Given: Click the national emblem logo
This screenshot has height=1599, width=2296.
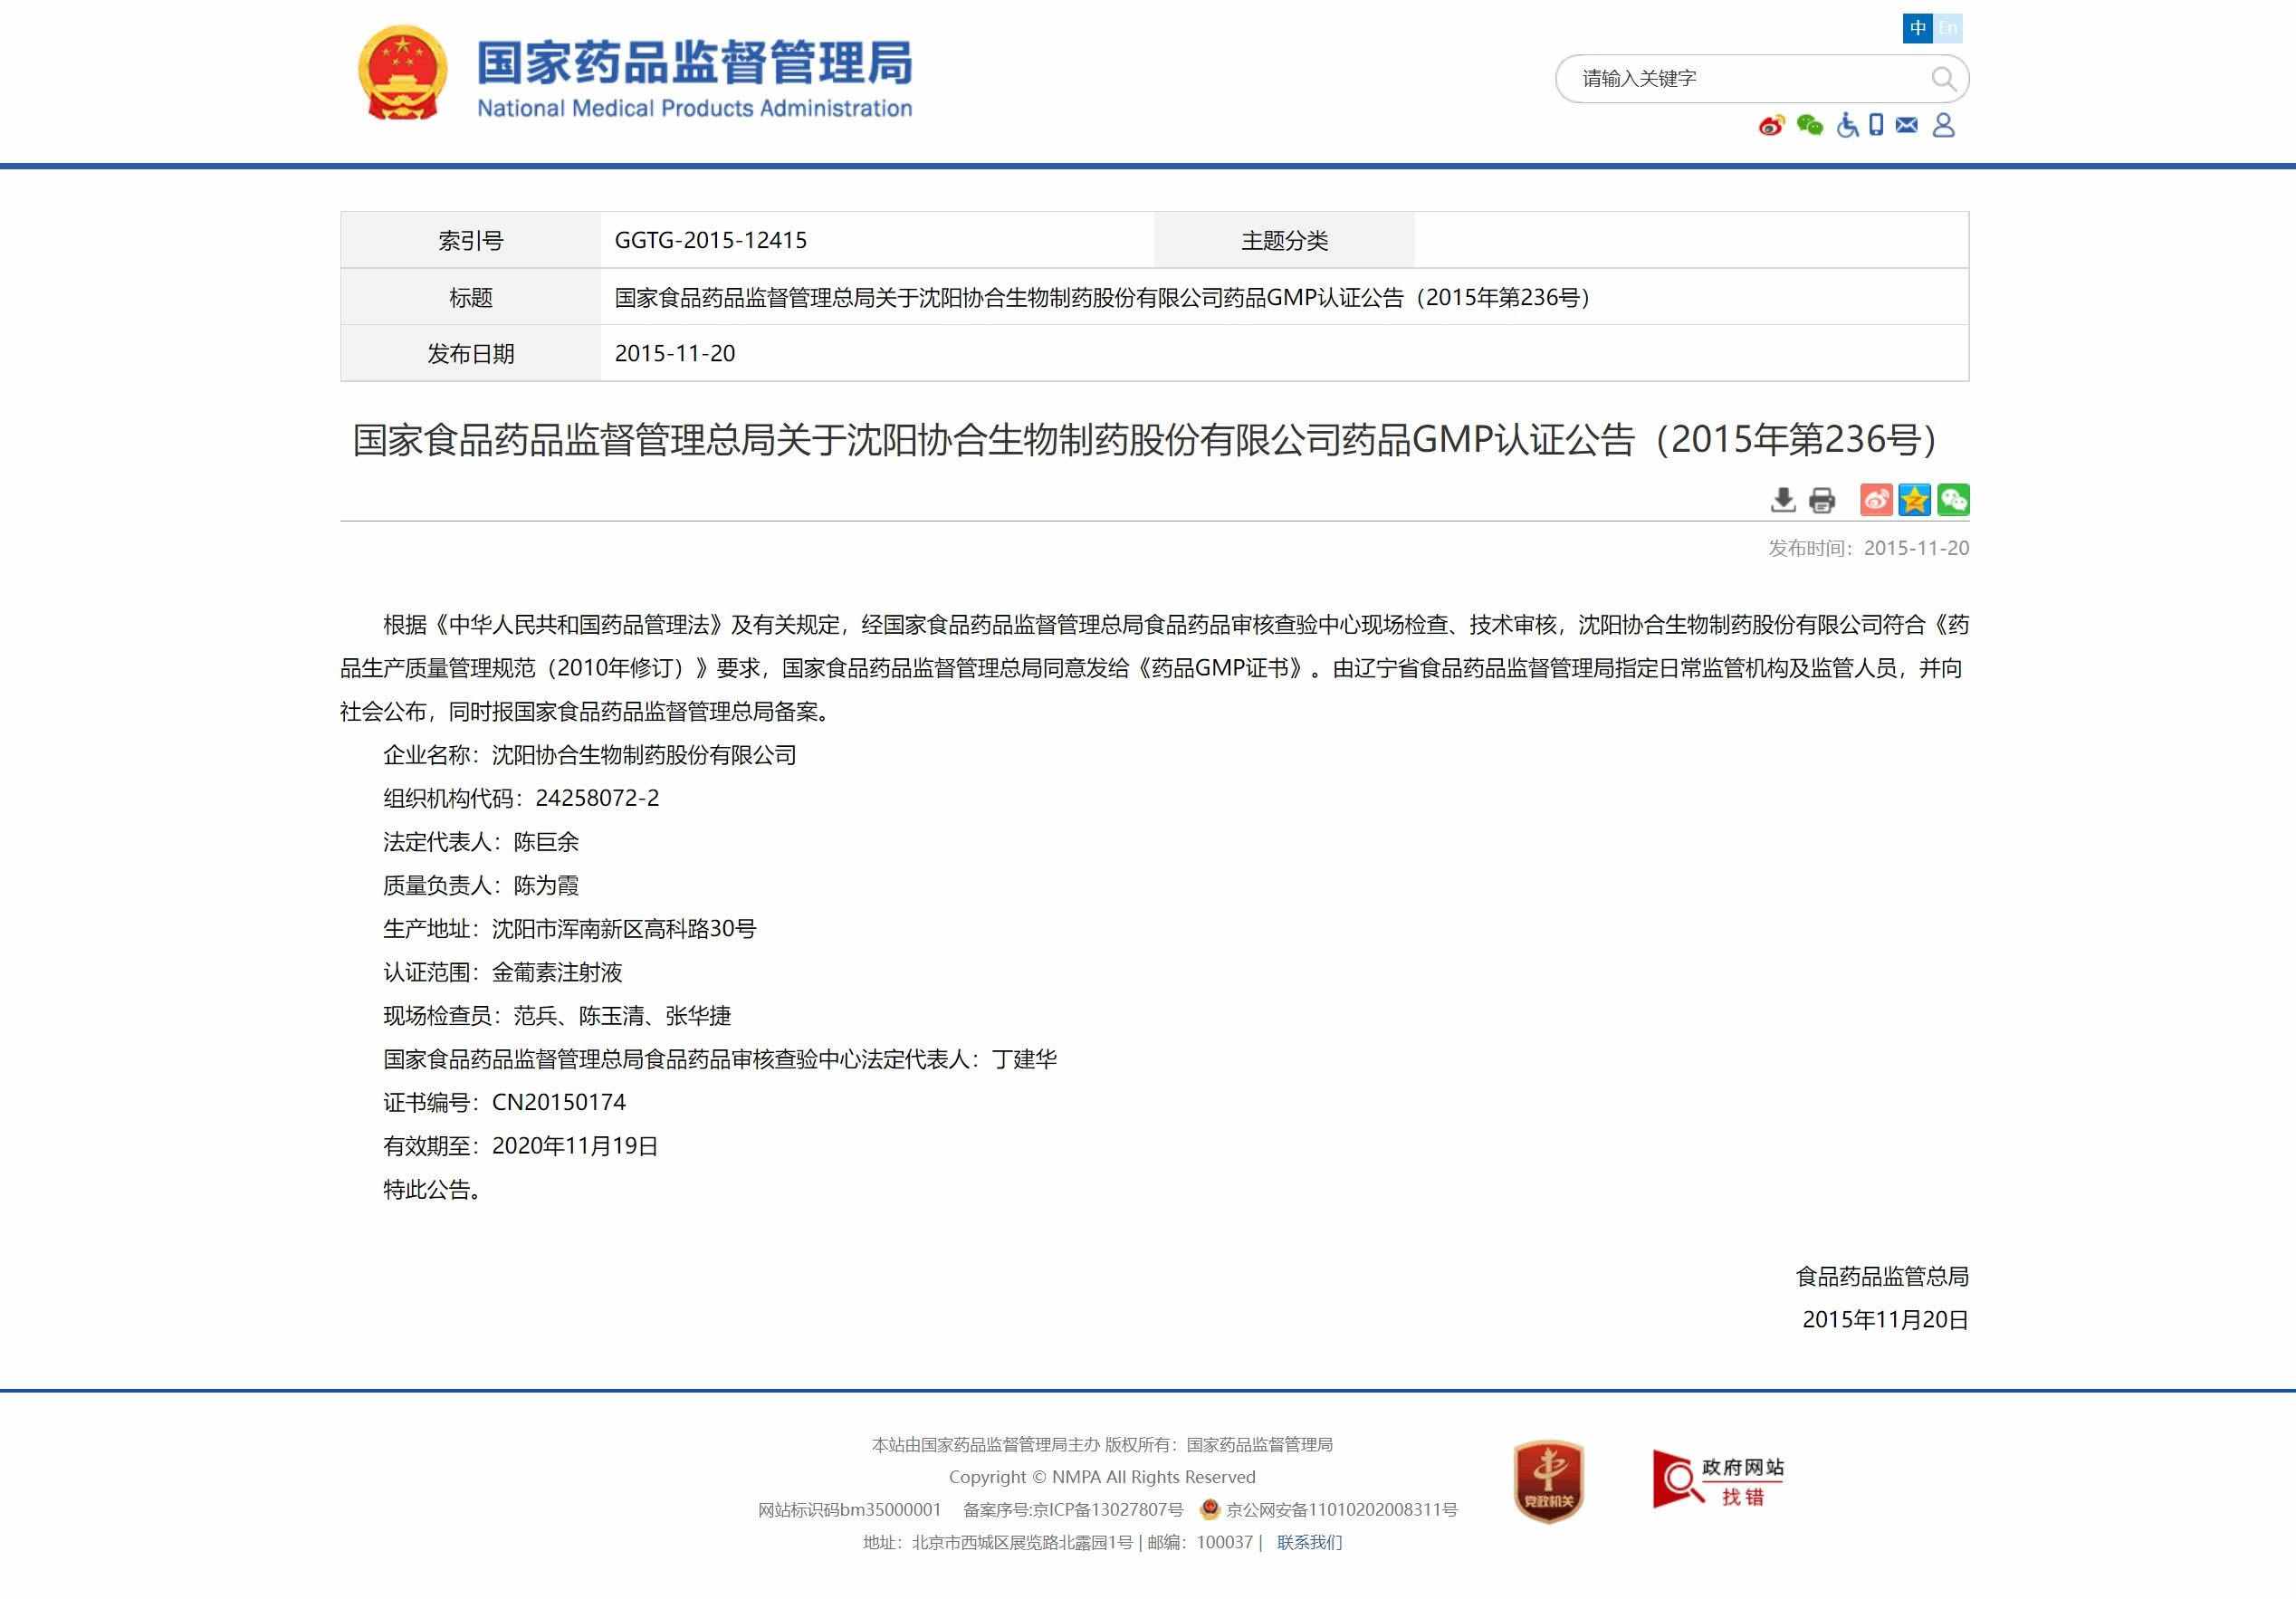Looking at the screenshot, I should [402, 73].
